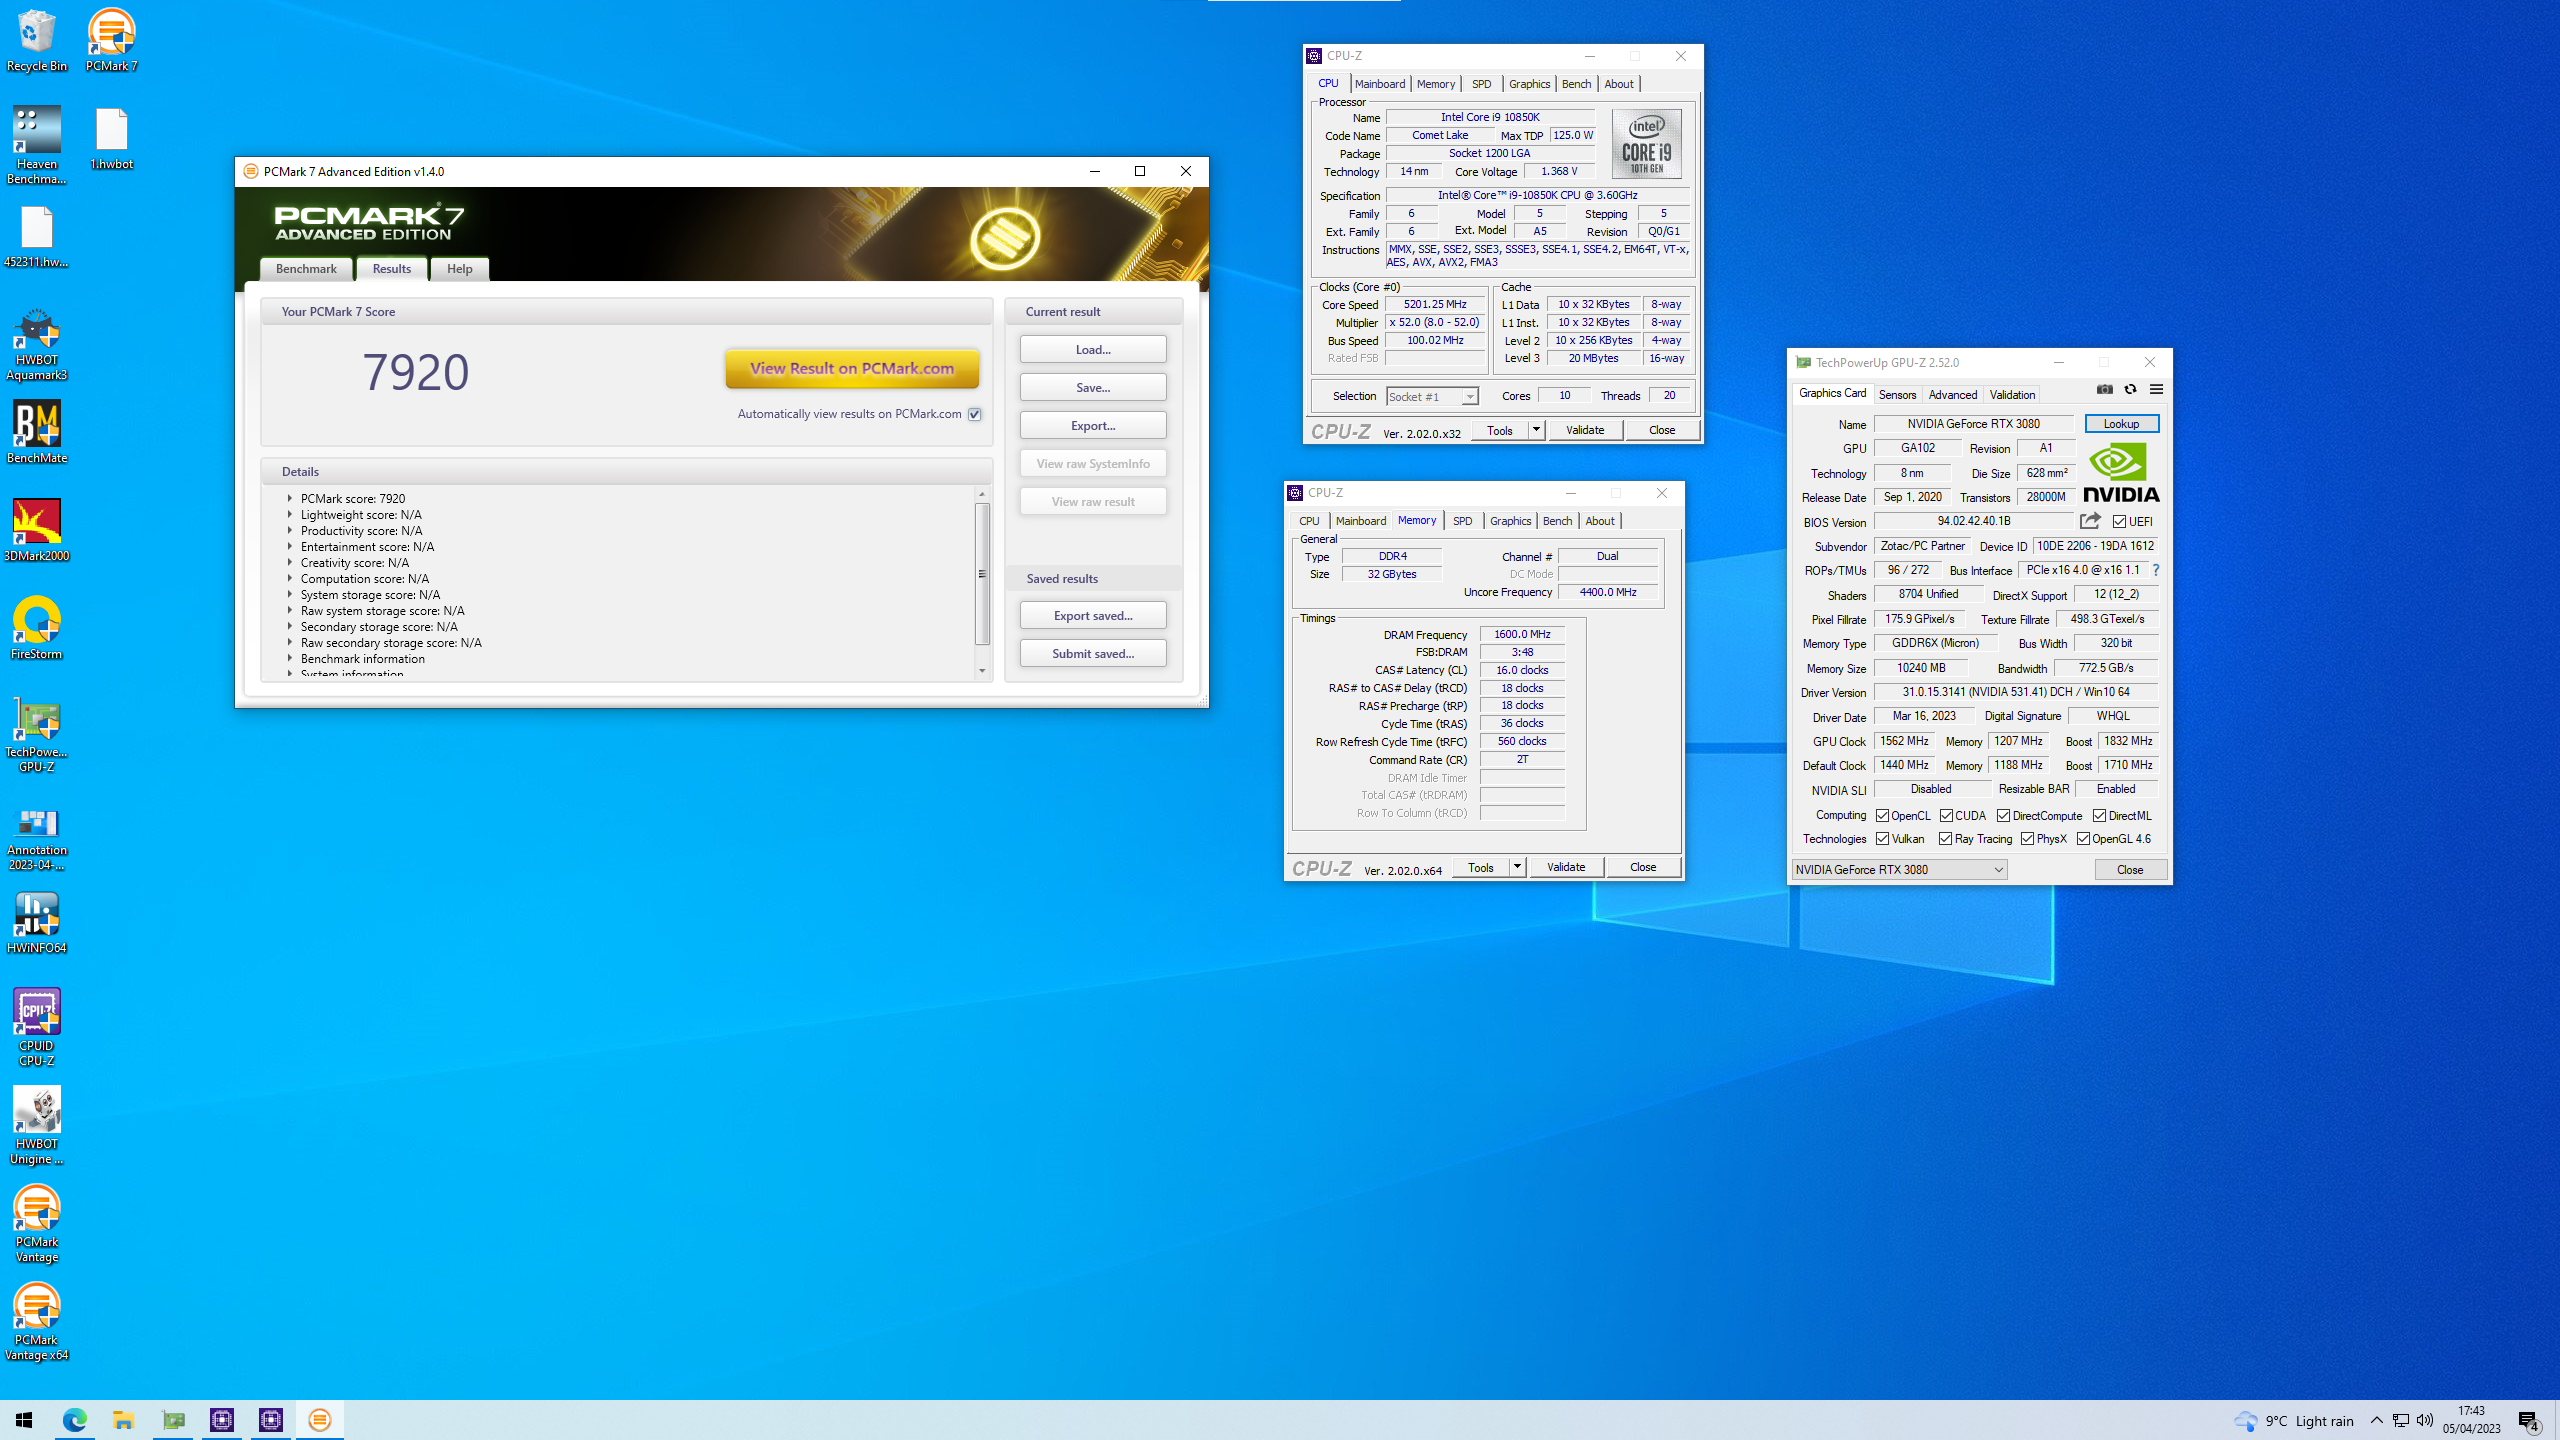Switch to Mainboard tab in upper CPU-Z window
Image resolution: width=2560 pixels, height=1440 pixels.
(x=1379, y=84)
